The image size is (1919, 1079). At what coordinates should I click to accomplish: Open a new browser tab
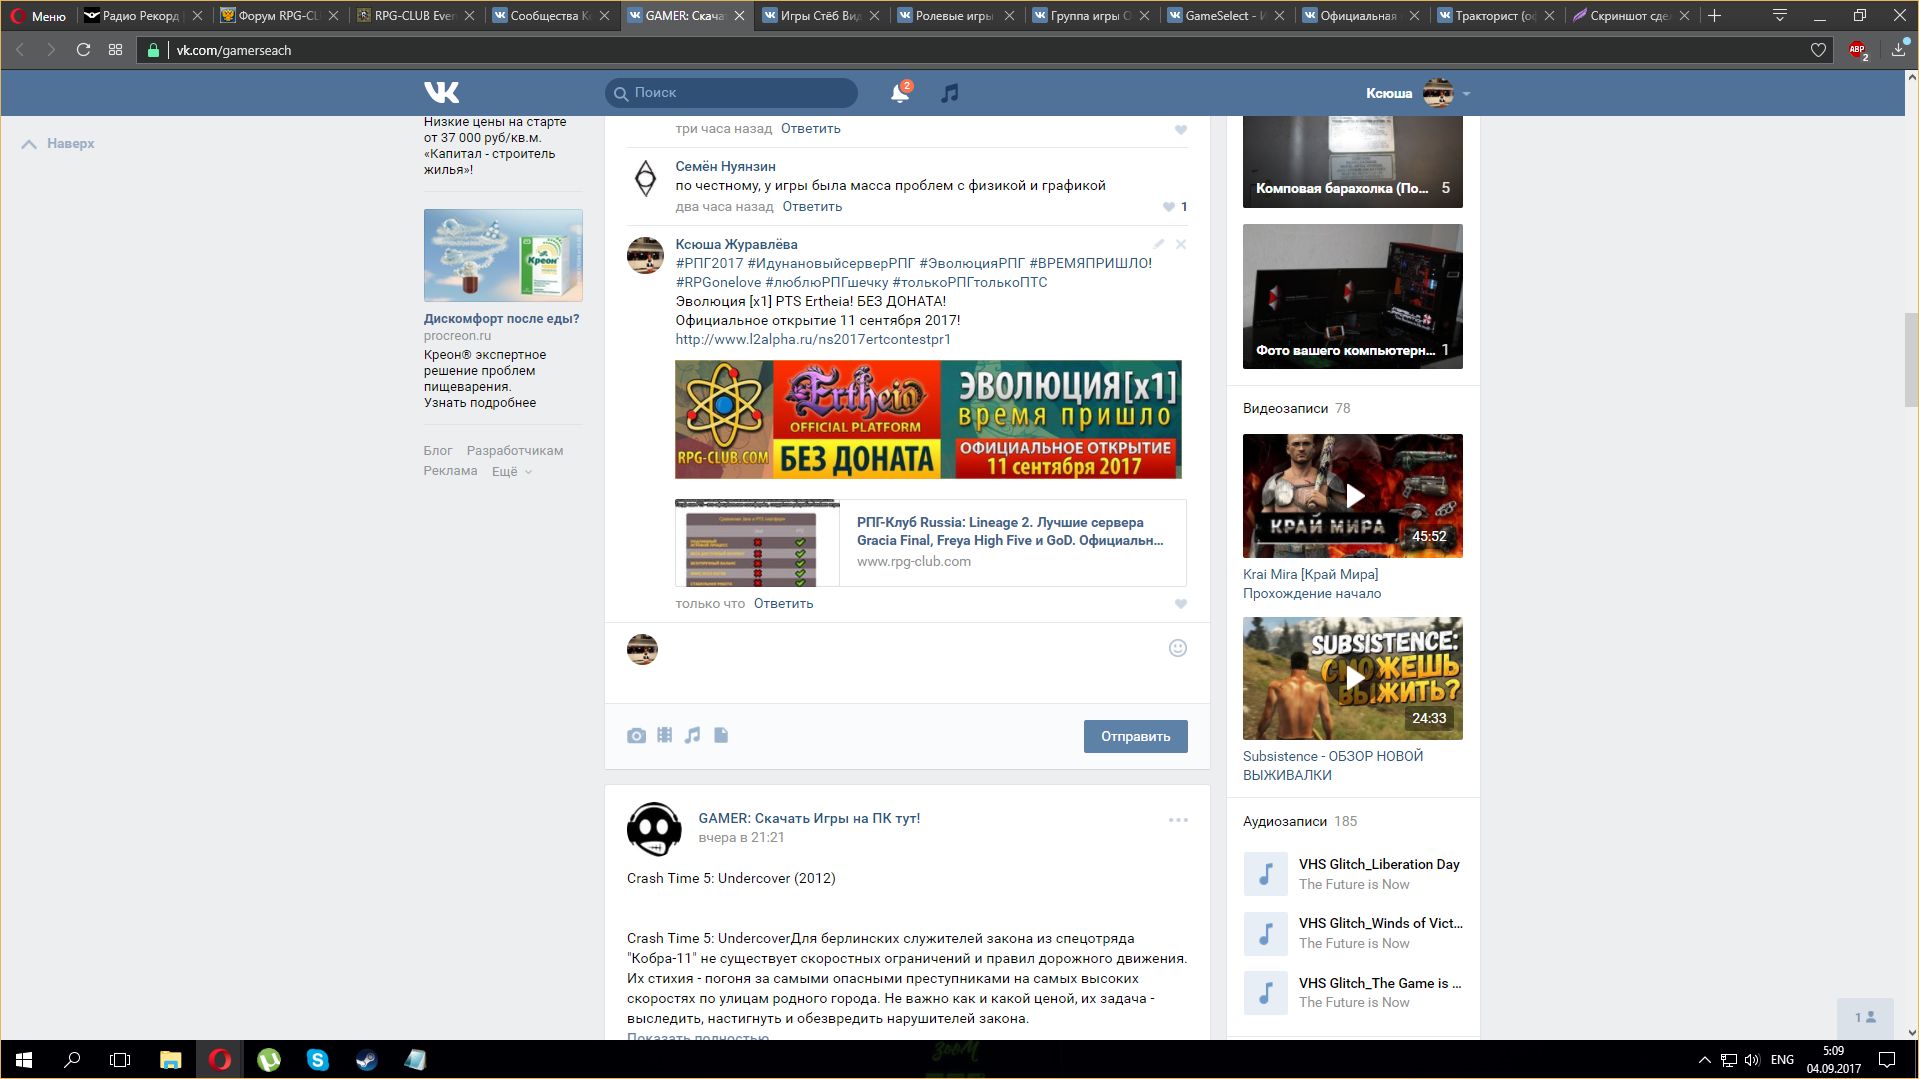[1714, 16]
